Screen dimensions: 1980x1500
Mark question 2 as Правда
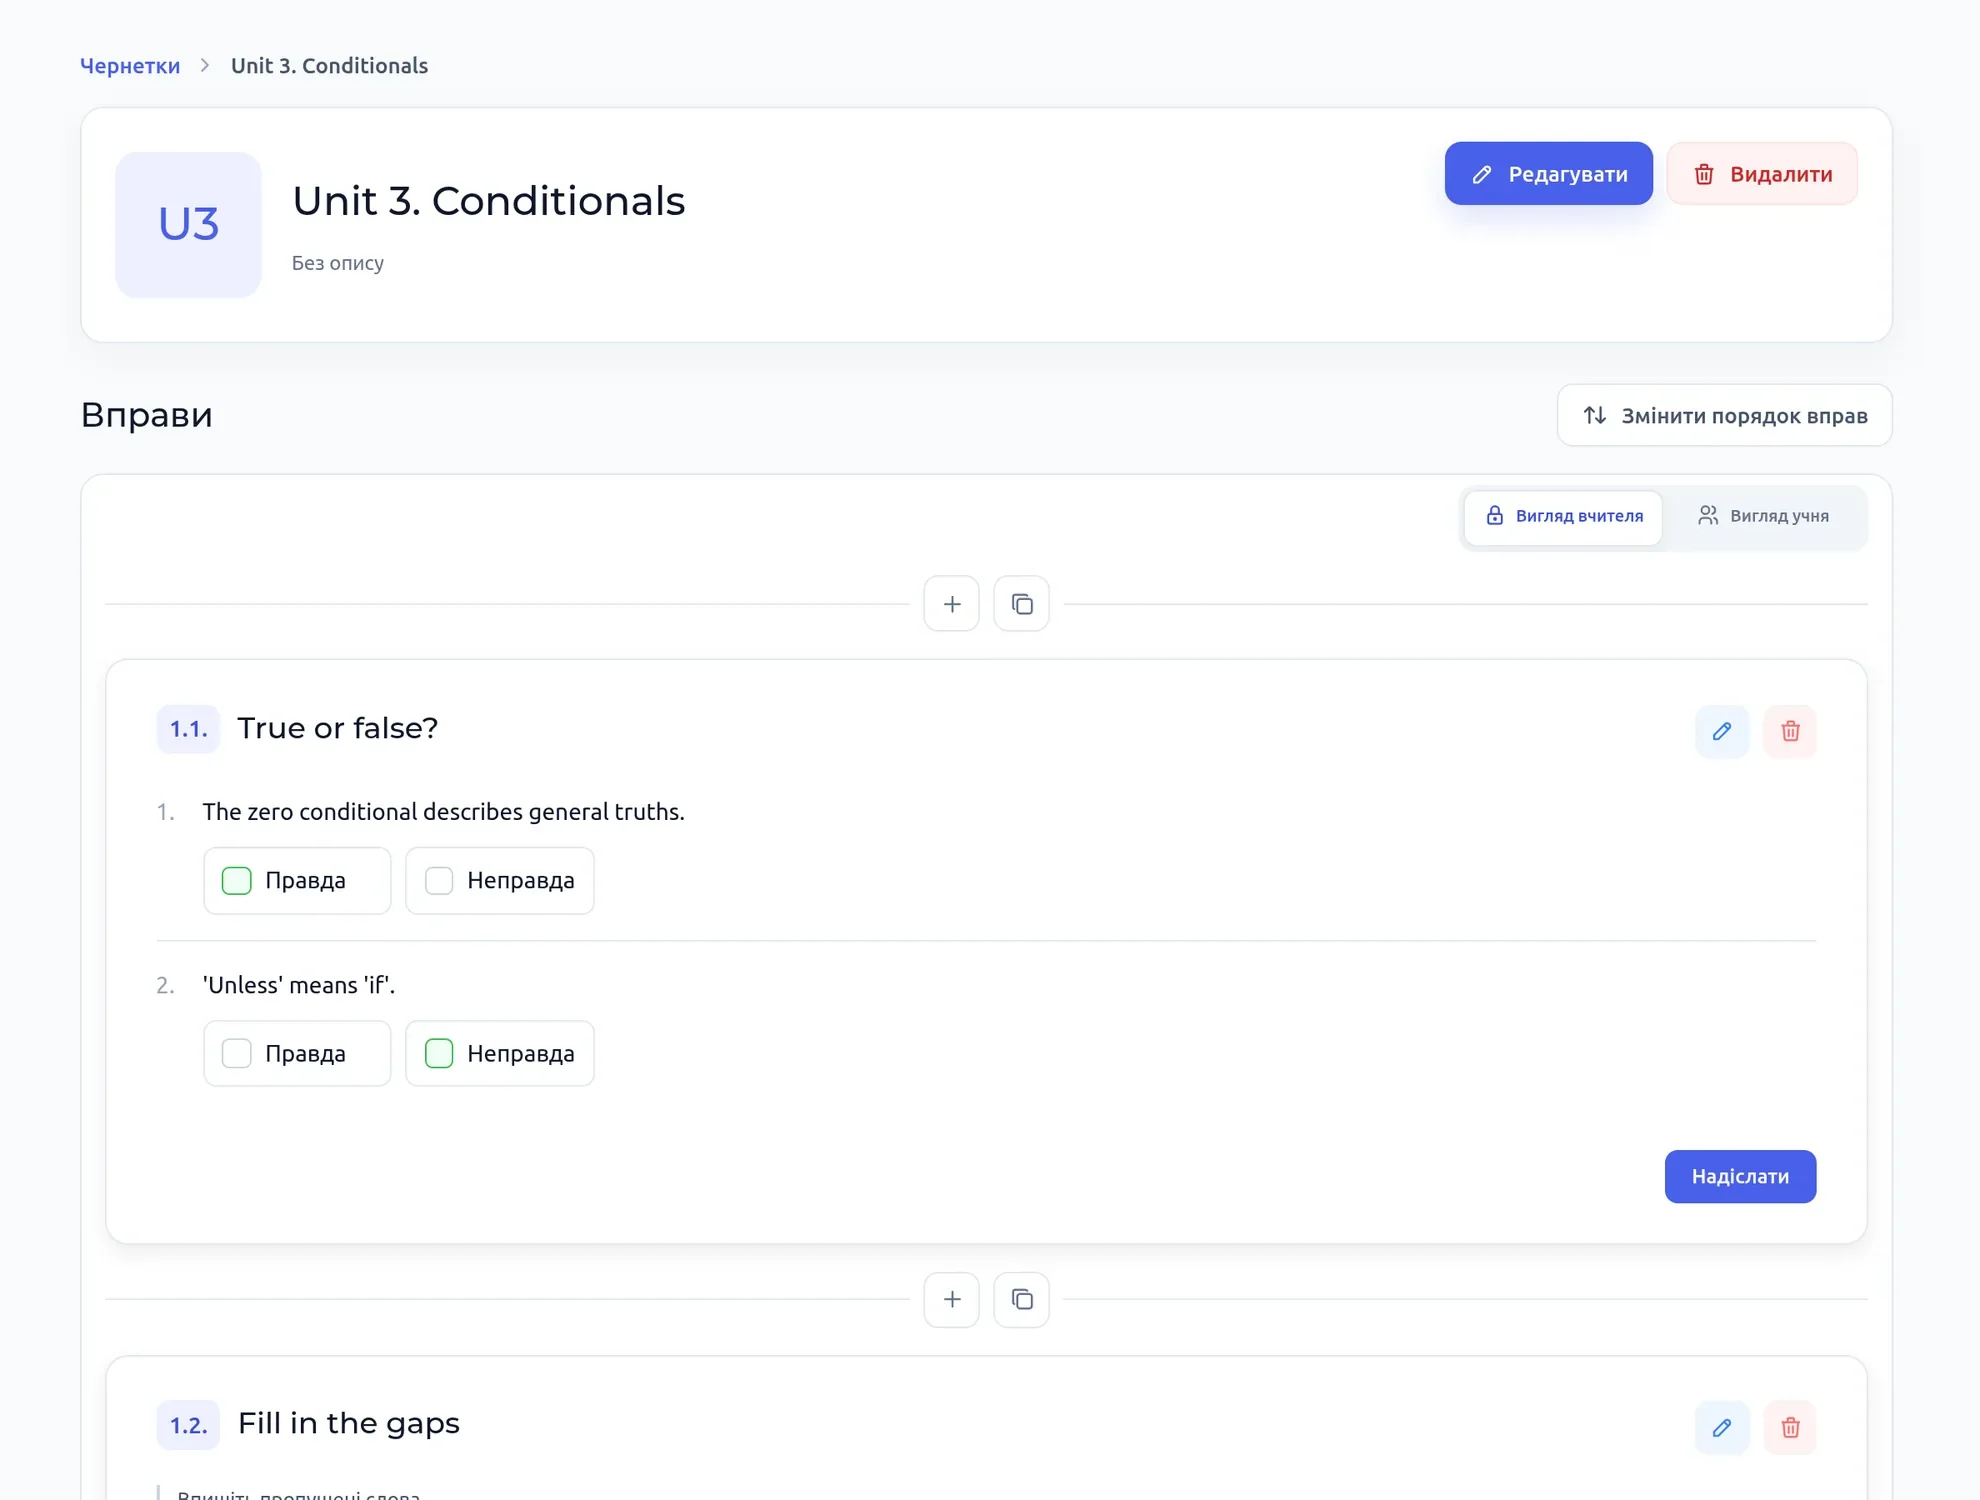(297, 1053)
